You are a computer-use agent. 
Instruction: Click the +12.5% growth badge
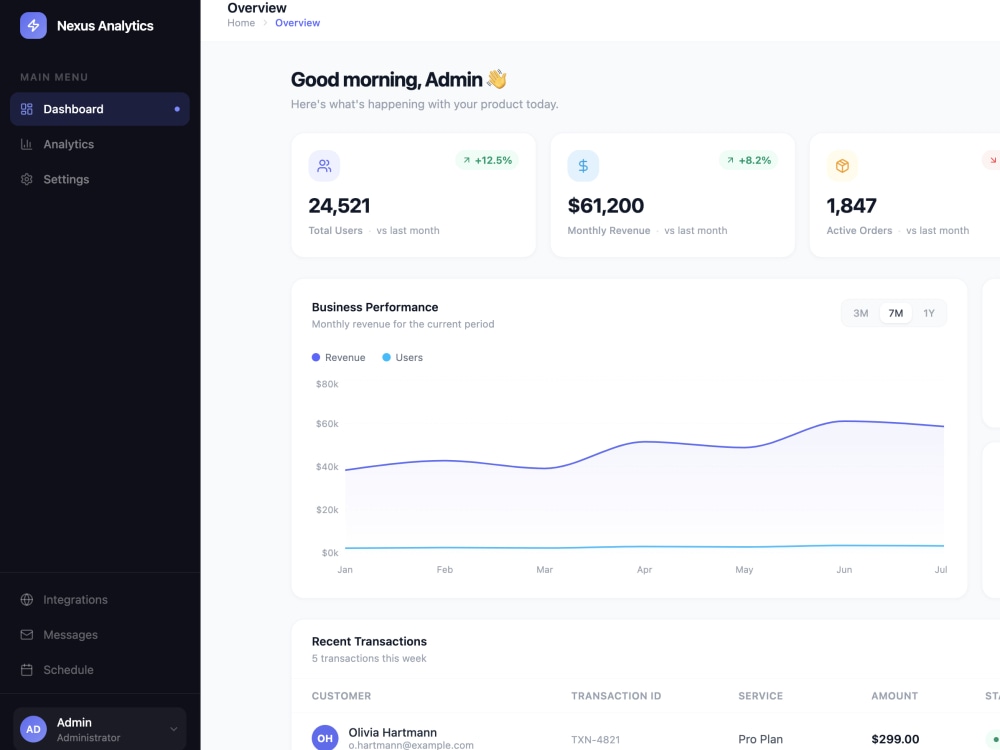(x=487, y=160)
